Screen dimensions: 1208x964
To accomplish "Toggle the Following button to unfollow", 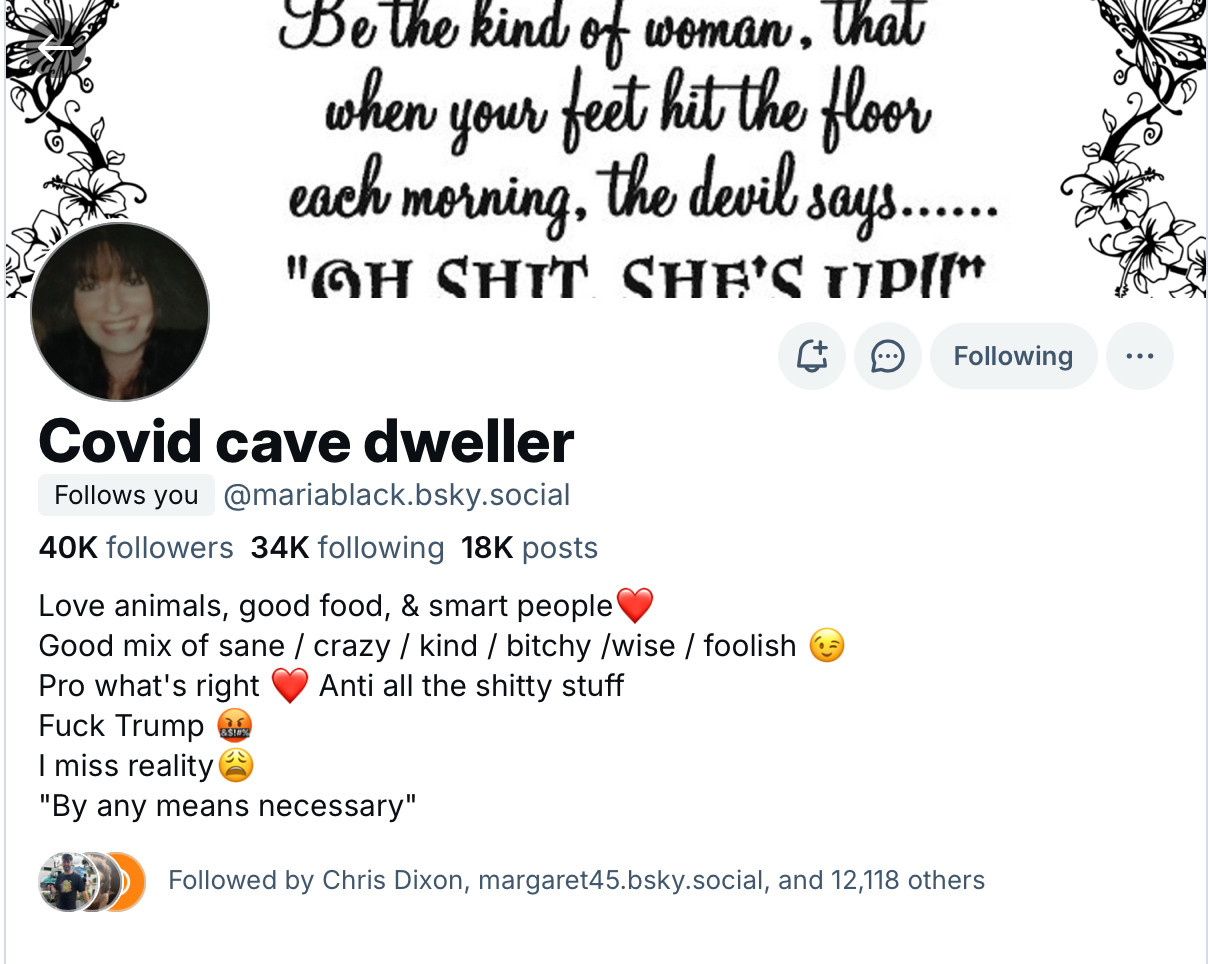I will pyautogui.click(x=1013, y=356).
